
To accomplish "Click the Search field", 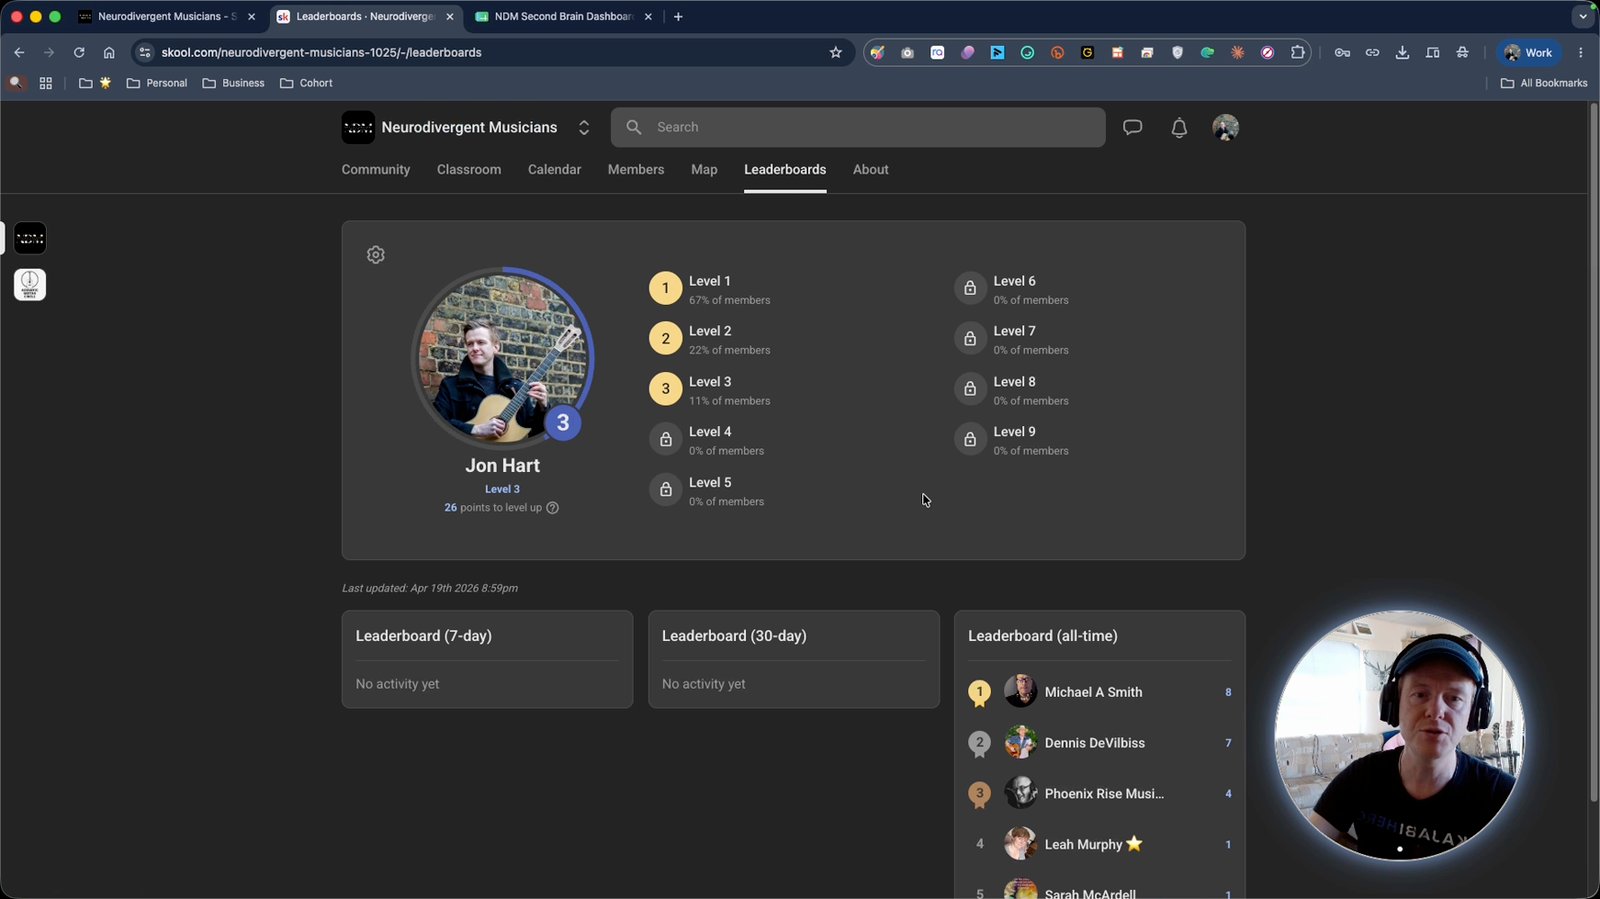I will (858, 127).
